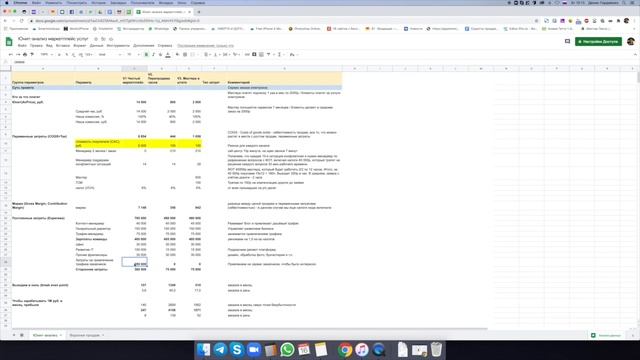Open the text wrapping dropdown

coord(226,54)
